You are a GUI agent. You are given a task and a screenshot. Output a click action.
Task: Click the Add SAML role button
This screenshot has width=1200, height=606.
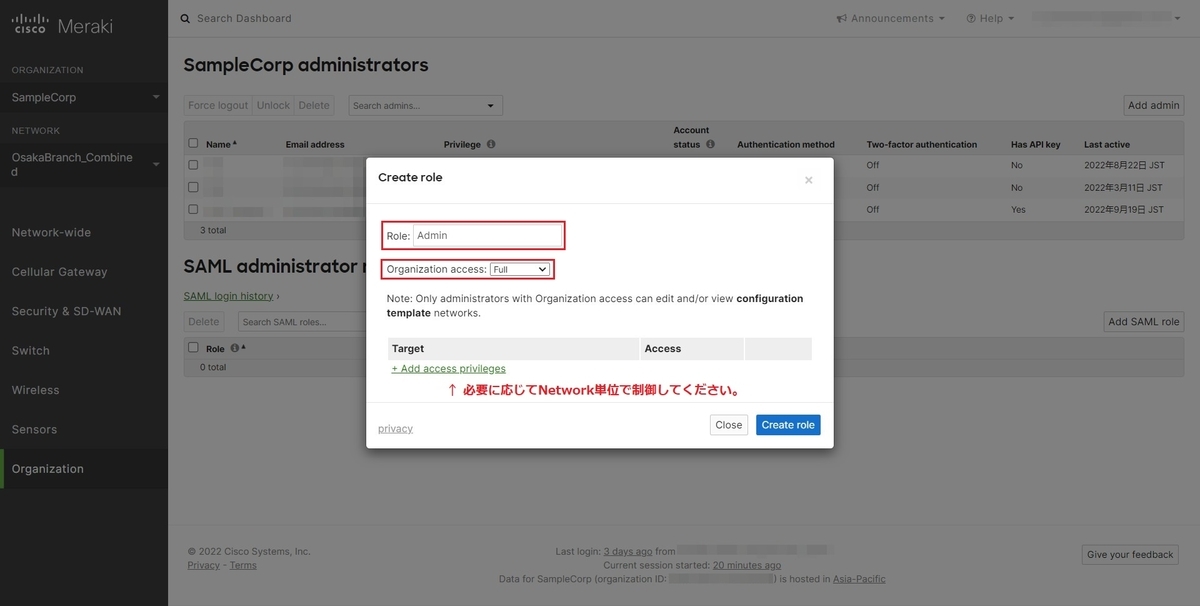(x=1144, y=322)
